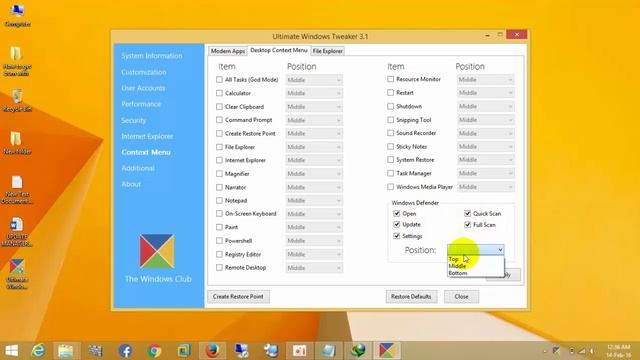Check the Snipping Tool item
The width and height of the screenshot is (640, 360).
[391, 120]
